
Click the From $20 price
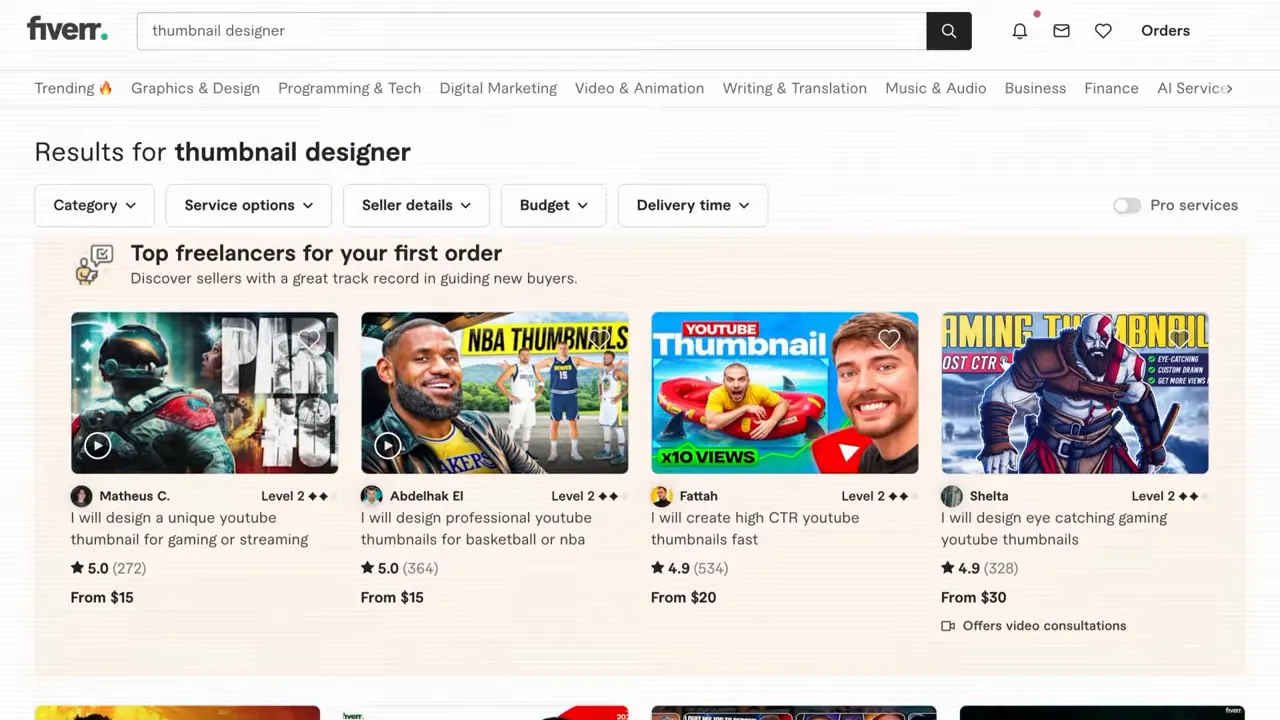point(683,597)
